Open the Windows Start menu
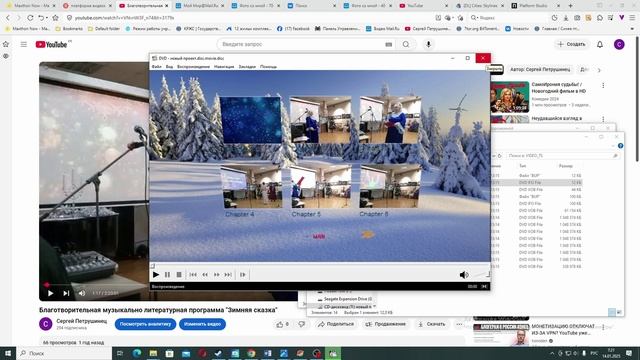640x360 pixels. pyautogui.click(x=8, y=353)
